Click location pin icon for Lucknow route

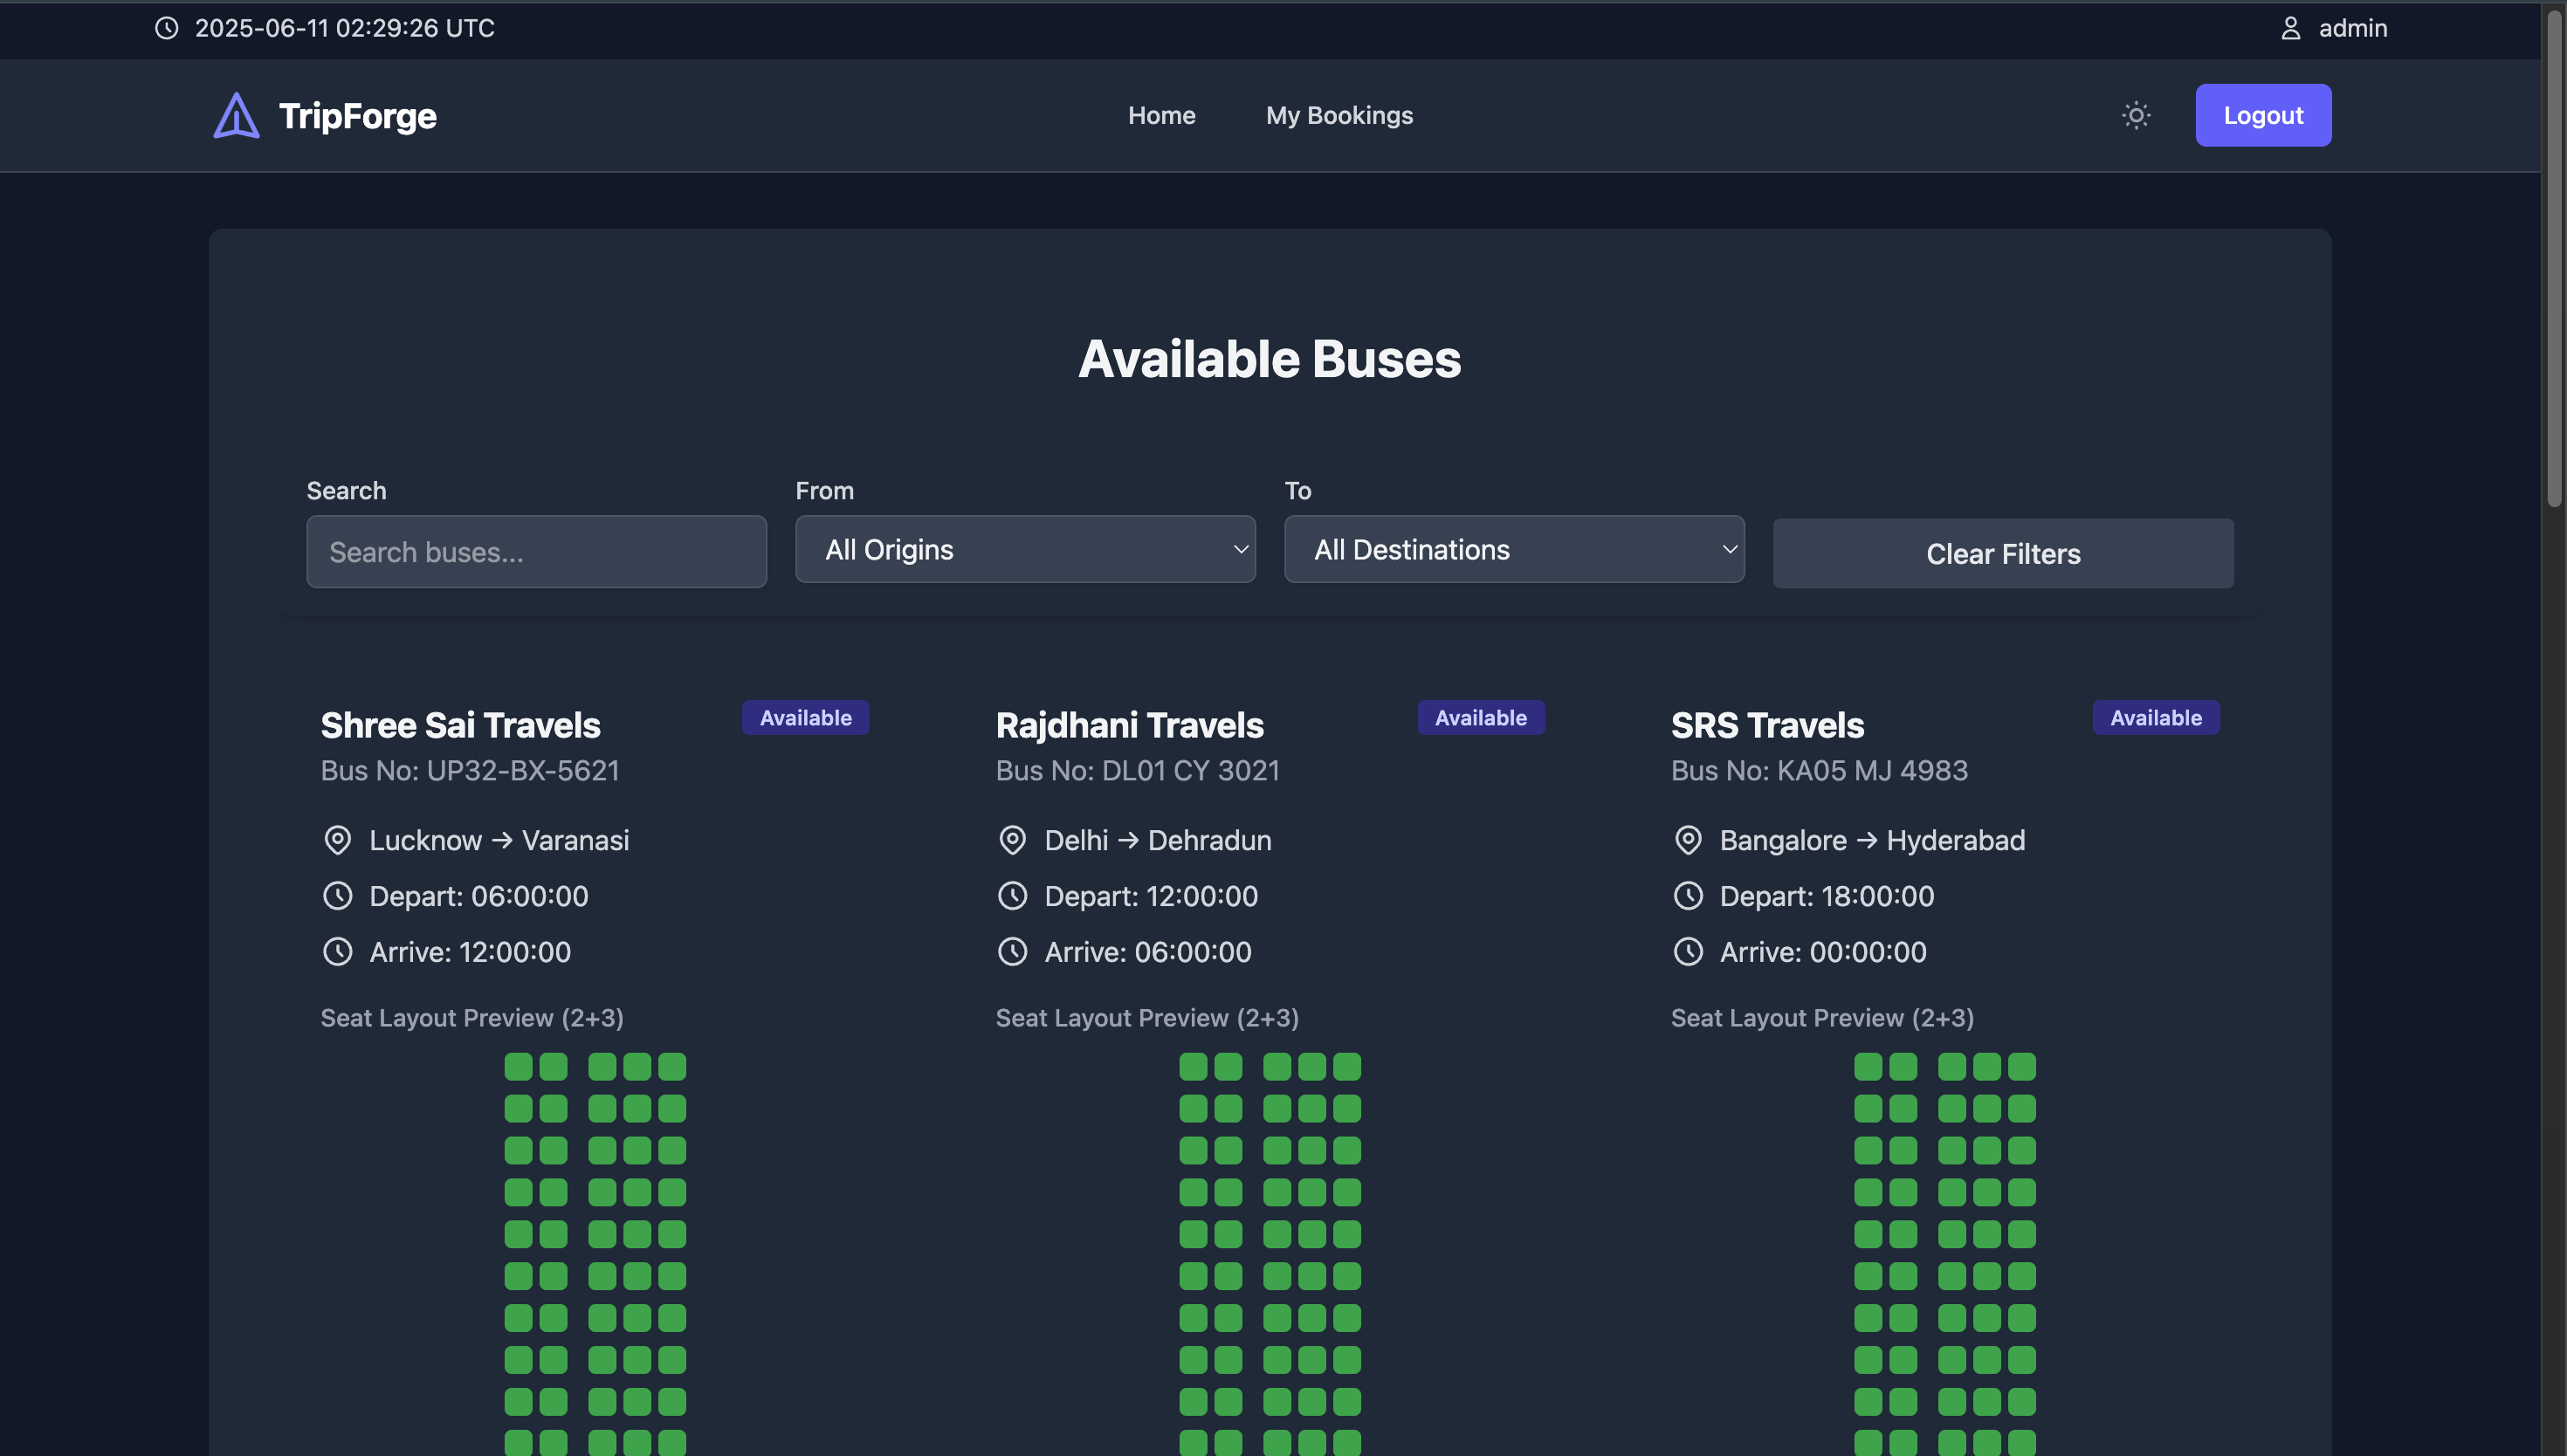click(x=338, y=840)
